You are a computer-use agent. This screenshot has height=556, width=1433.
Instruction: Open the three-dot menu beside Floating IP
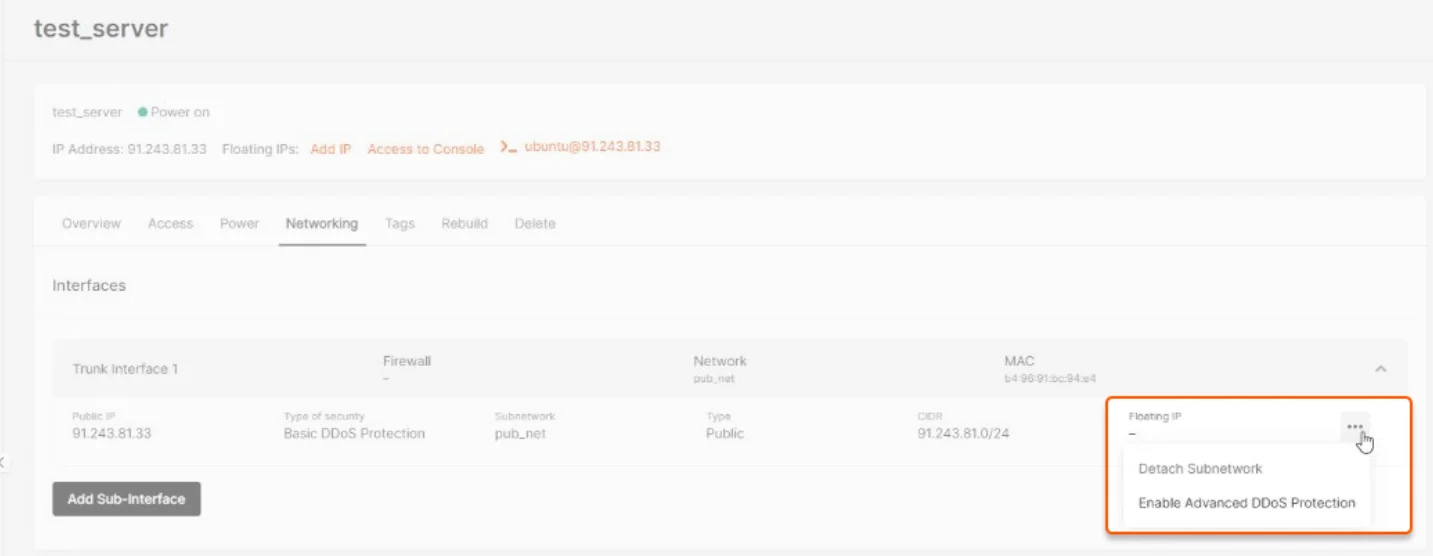click(1355, 427)
